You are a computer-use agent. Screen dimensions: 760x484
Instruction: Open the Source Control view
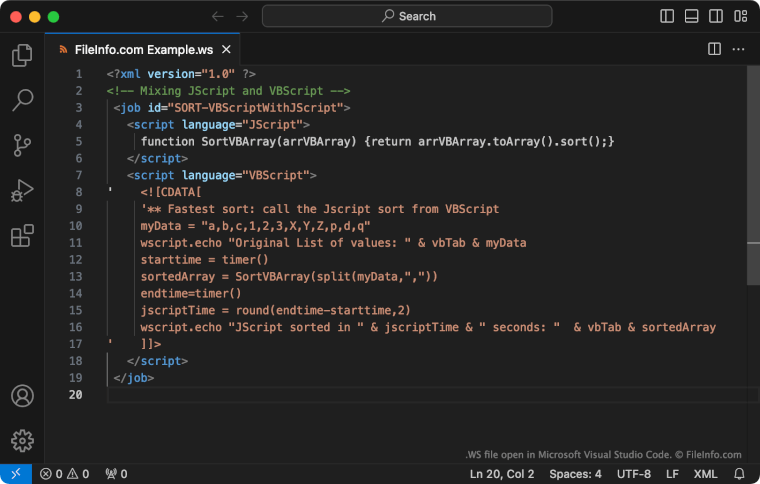coord(22,146)
